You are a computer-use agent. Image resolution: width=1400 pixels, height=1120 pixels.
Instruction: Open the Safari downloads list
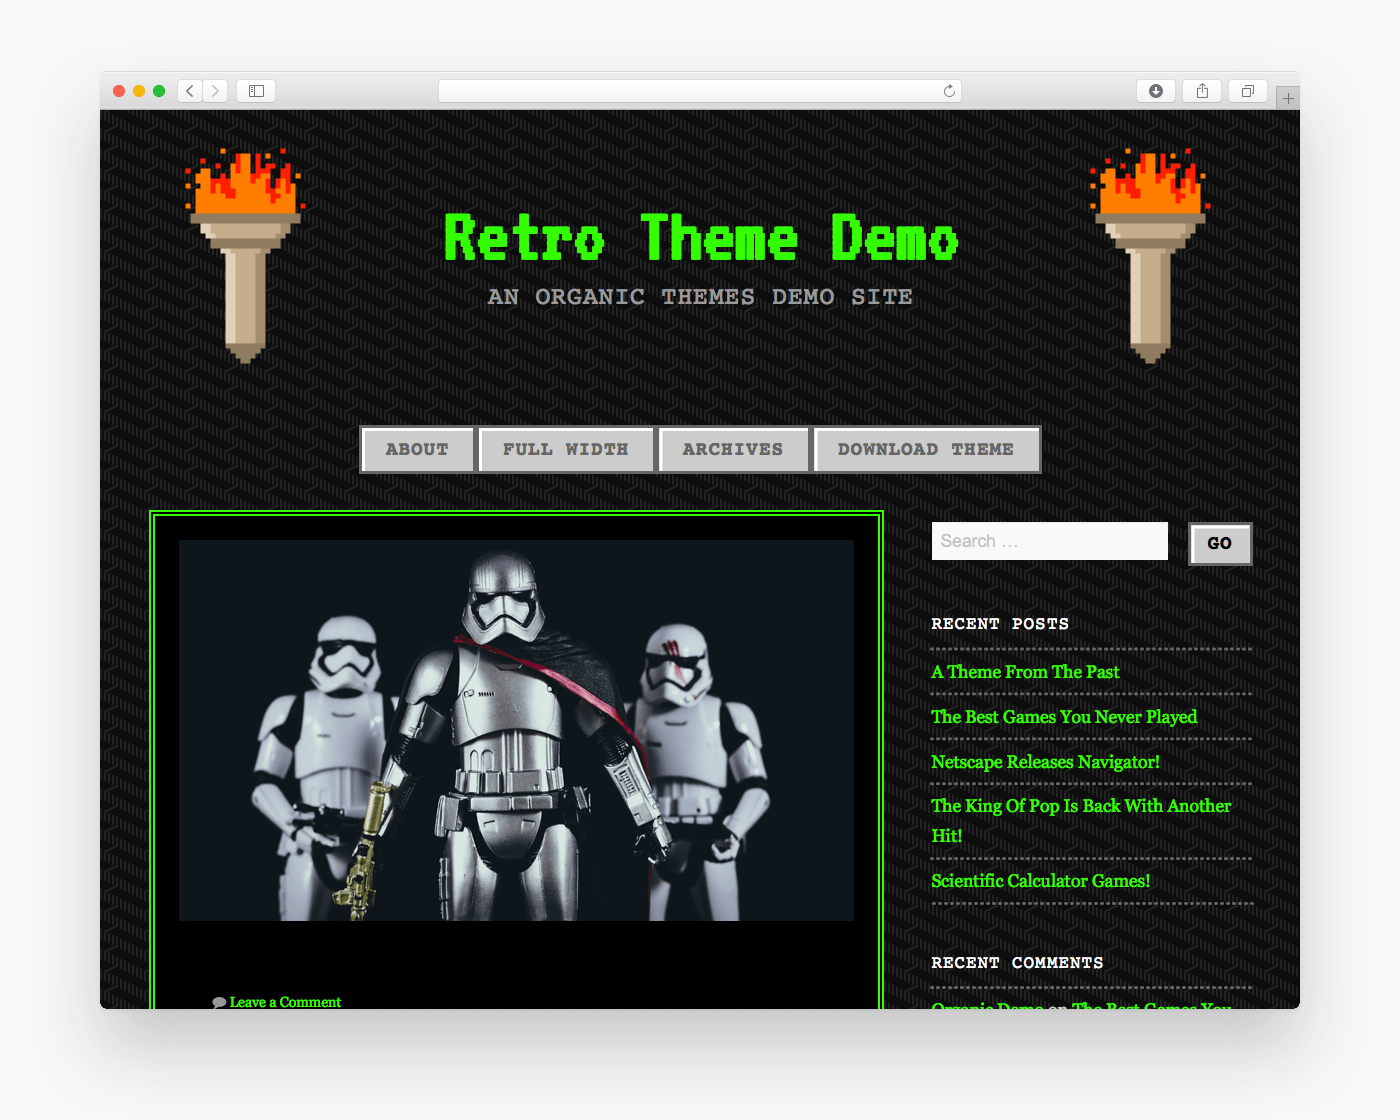[x=1155, y=90]
